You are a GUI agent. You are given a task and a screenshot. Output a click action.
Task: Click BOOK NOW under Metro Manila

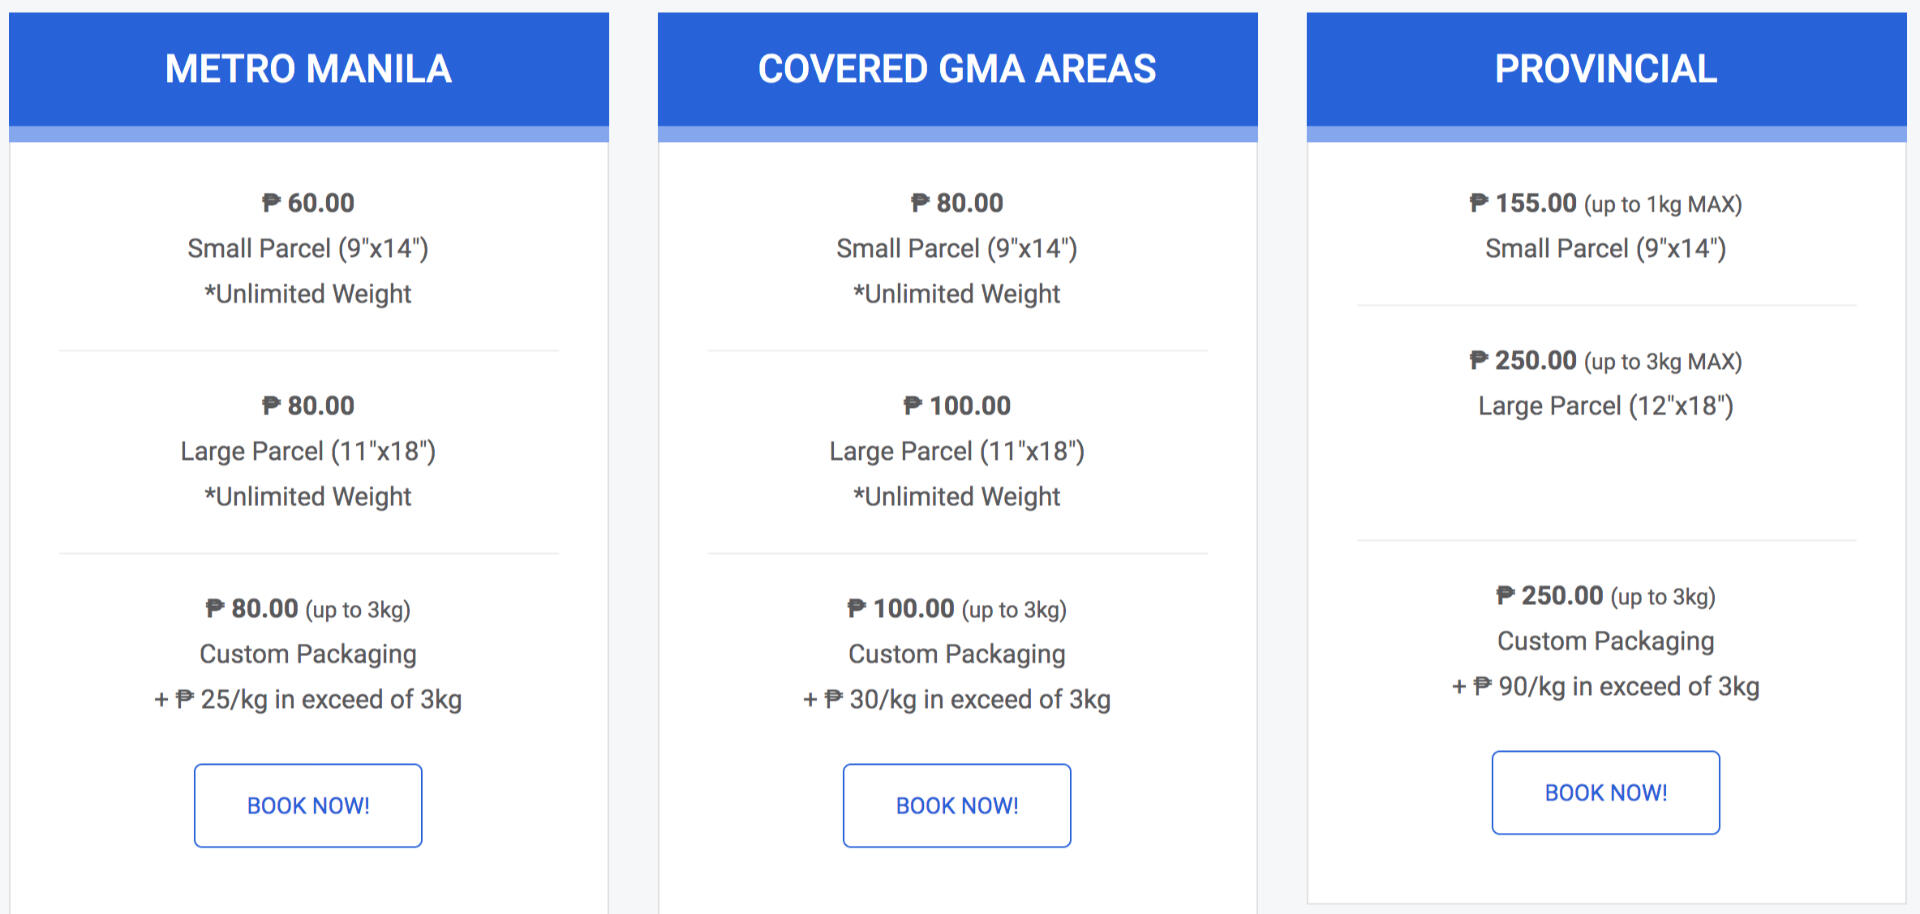coord(308,806)
